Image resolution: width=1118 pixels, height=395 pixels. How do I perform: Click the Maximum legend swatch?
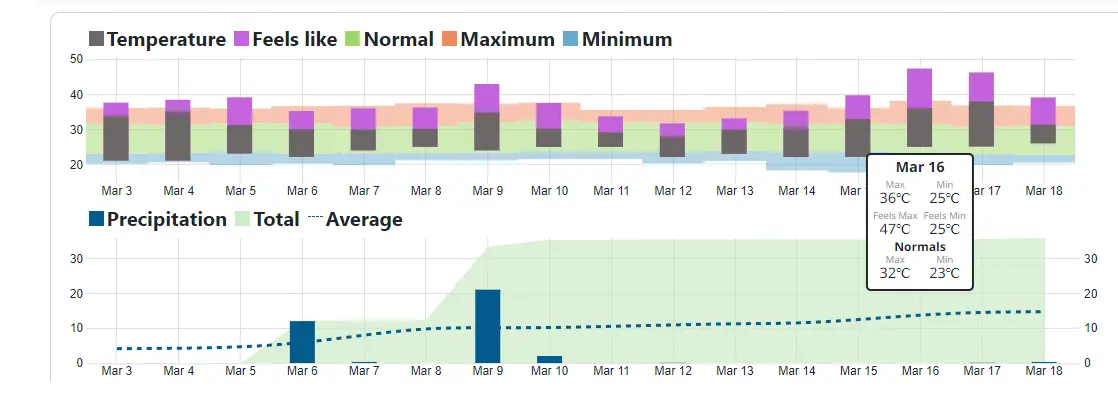click(x=450, y=39)
